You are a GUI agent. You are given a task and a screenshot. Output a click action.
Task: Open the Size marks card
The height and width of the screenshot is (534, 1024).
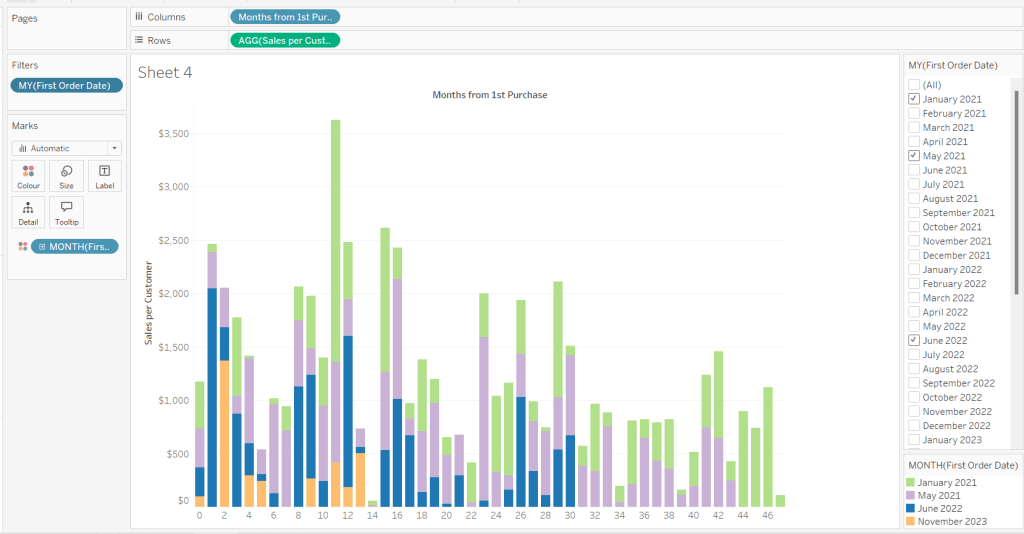click(x=66, y=175)
